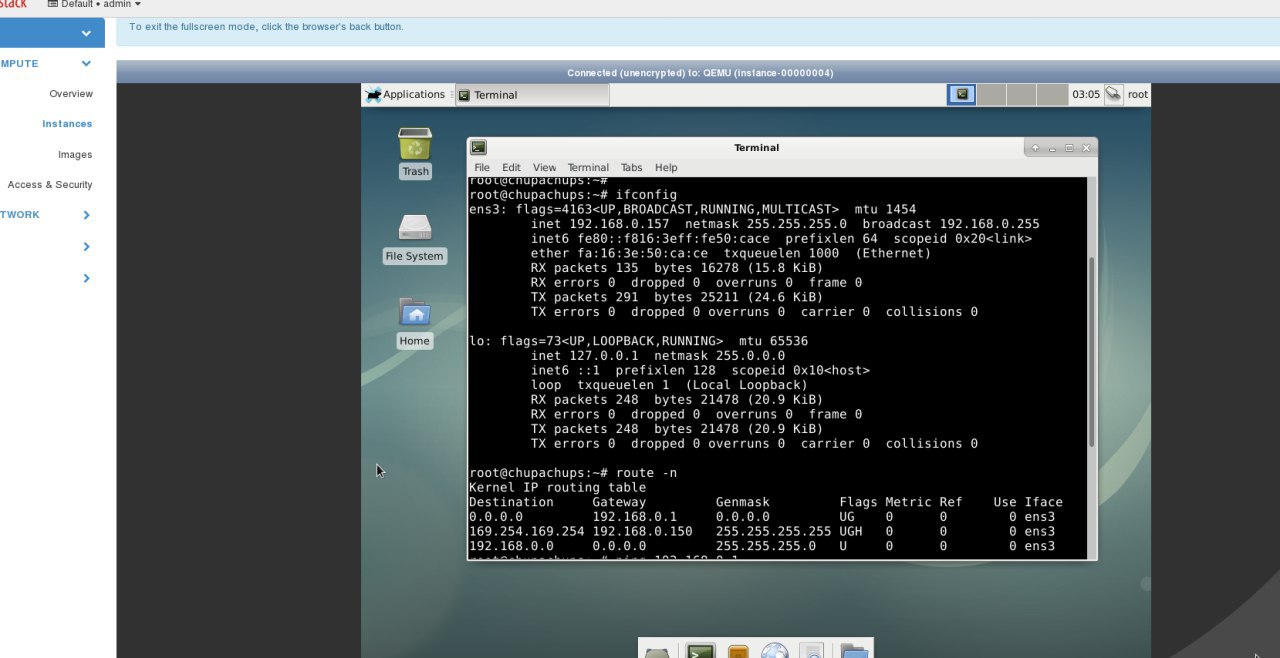Go to Access & Security sidebar link
The height and width of the screenshot is (658, 1280).
tap(50, 185)
